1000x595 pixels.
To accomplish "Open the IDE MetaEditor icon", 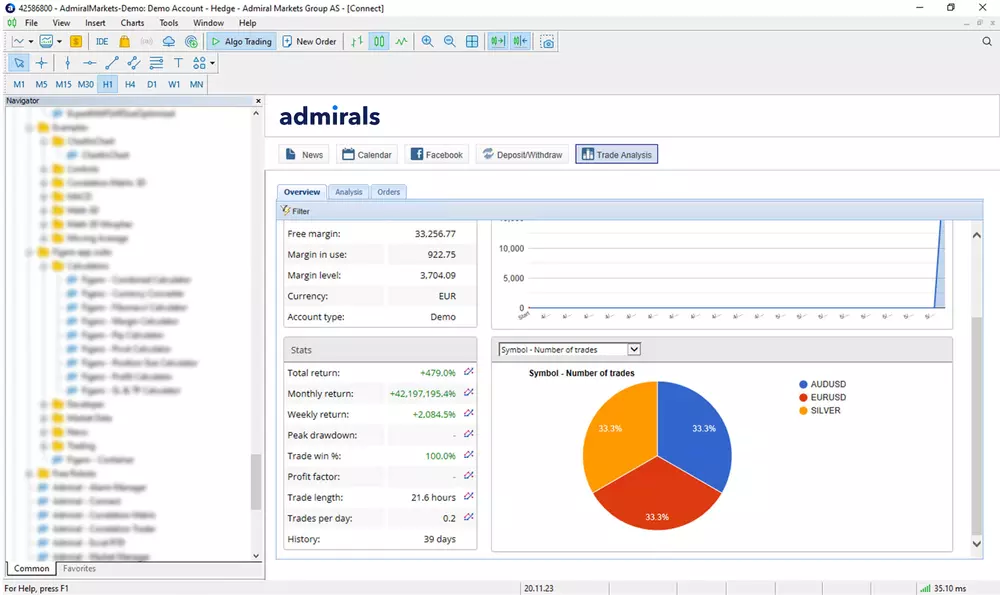I will (x=102, y=42).
